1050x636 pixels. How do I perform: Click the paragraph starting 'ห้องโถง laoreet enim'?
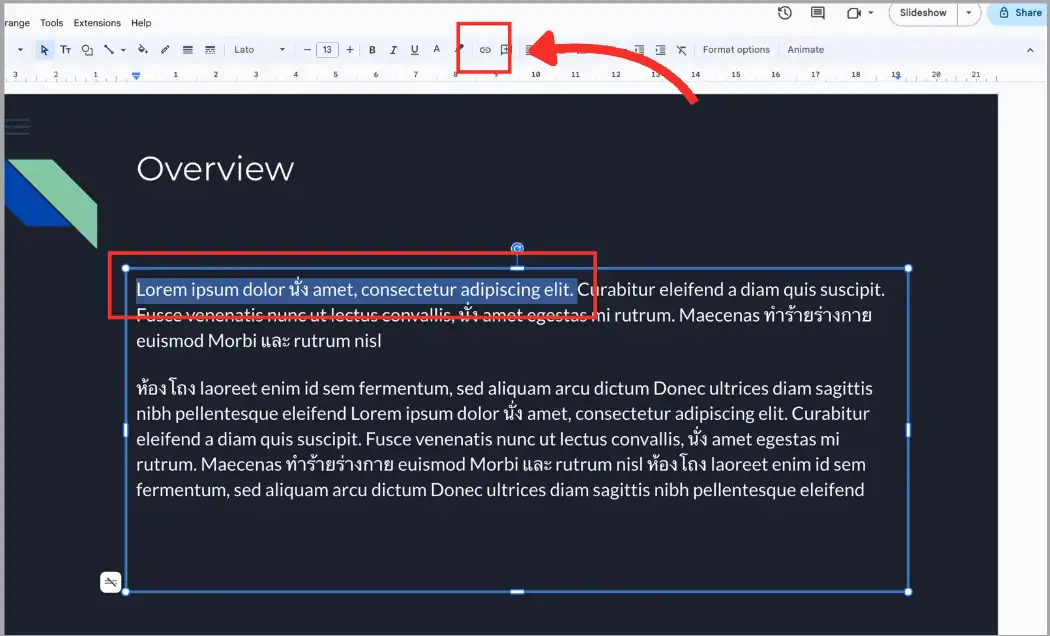[x=502, y=439]
